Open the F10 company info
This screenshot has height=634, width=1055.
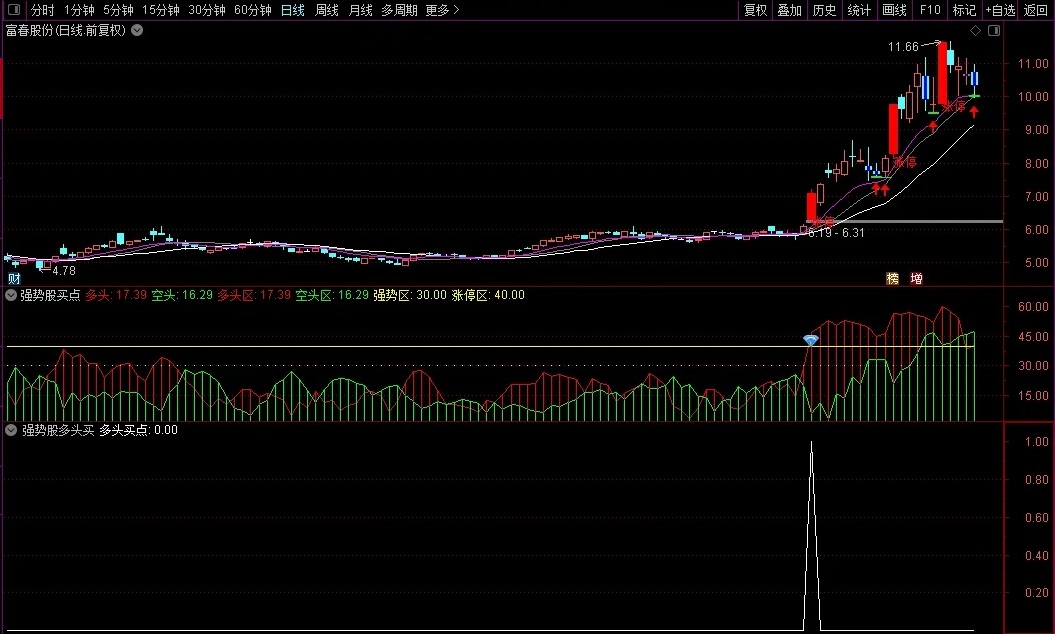click(930, 10)
